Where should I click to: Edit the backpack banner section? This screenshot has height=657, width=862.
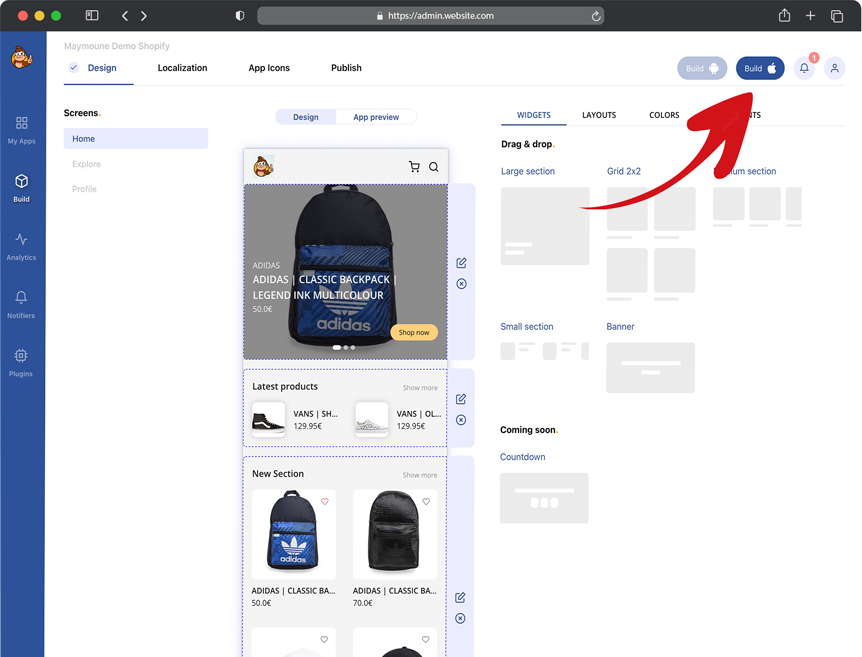coord(461,263)
